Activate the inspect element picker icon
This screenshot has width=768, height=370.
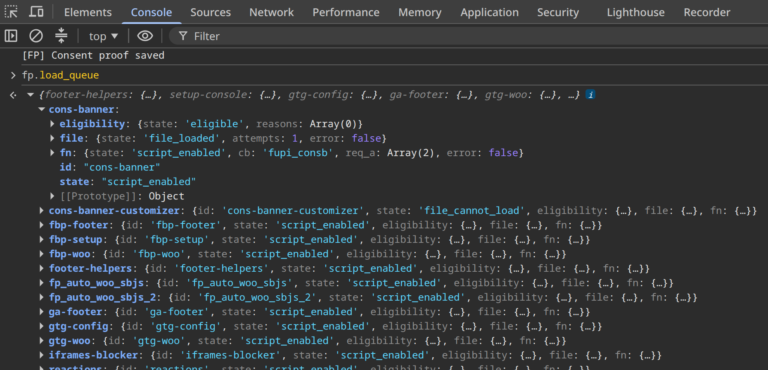coord(11,12)
